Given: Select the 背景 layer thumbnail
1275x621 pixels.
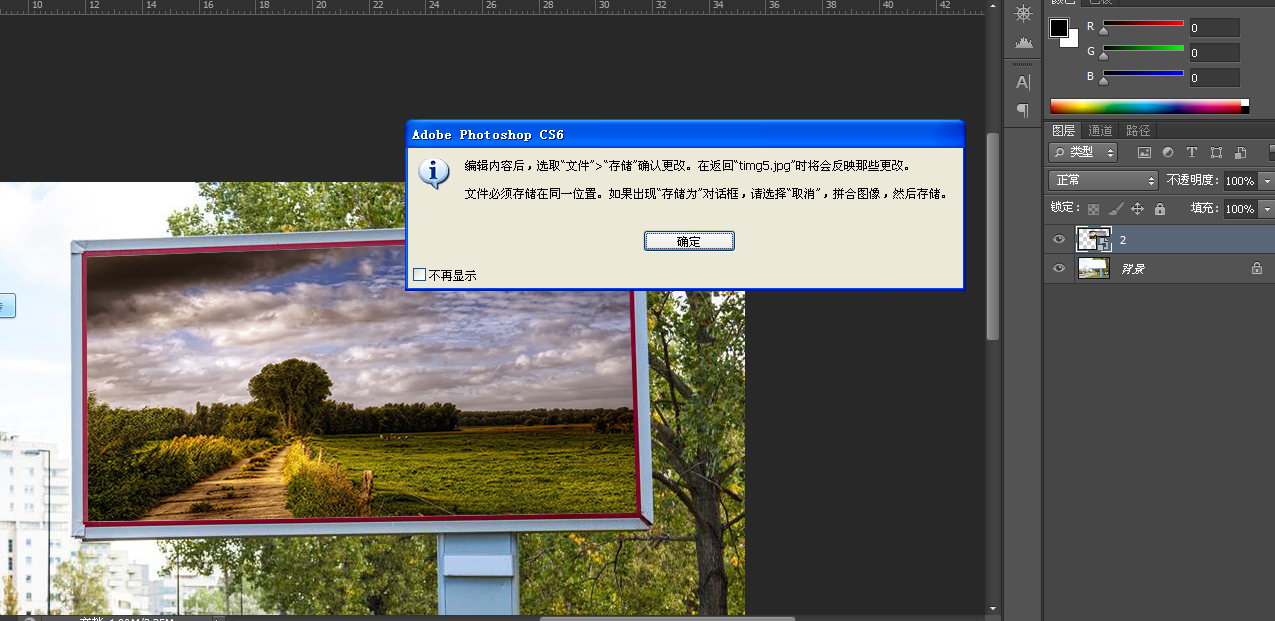Looking at the screenshot, I should click(x=1093, y=268).
